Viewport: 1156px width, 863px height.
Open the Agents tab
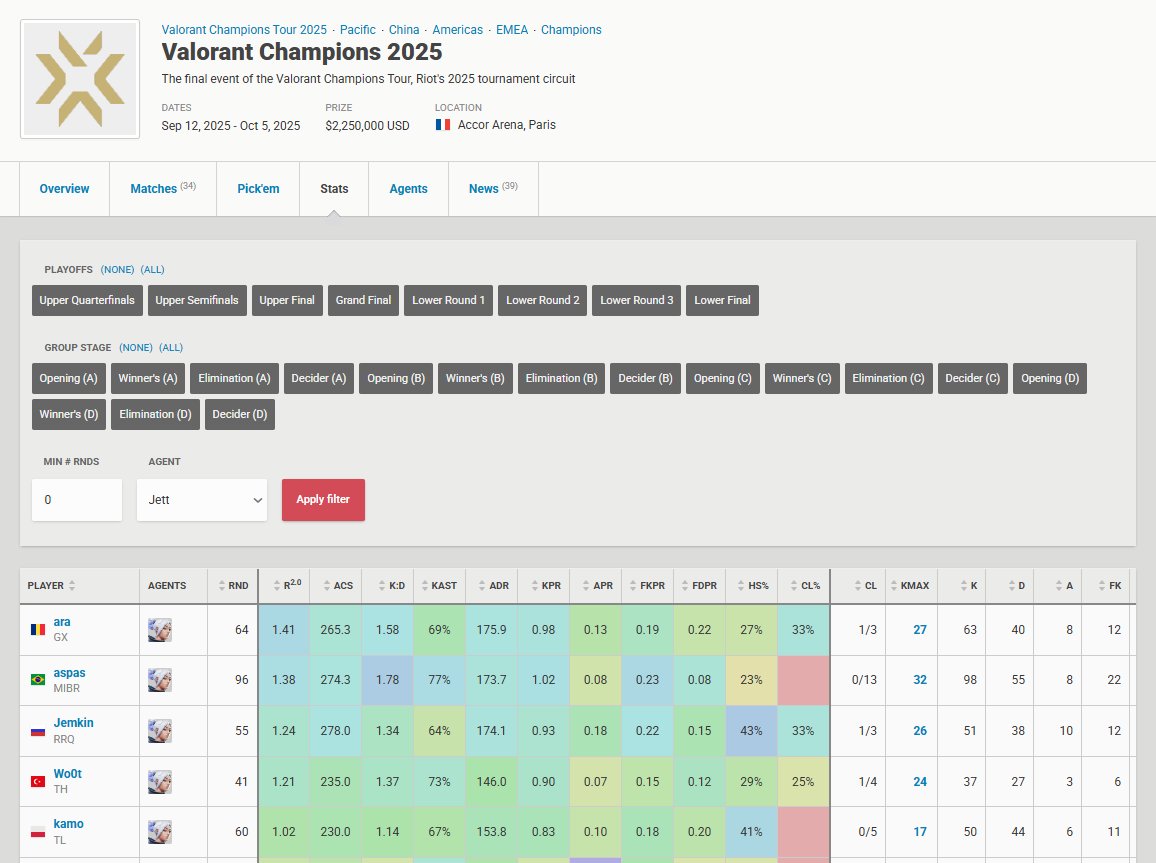[x=408, y=189]
